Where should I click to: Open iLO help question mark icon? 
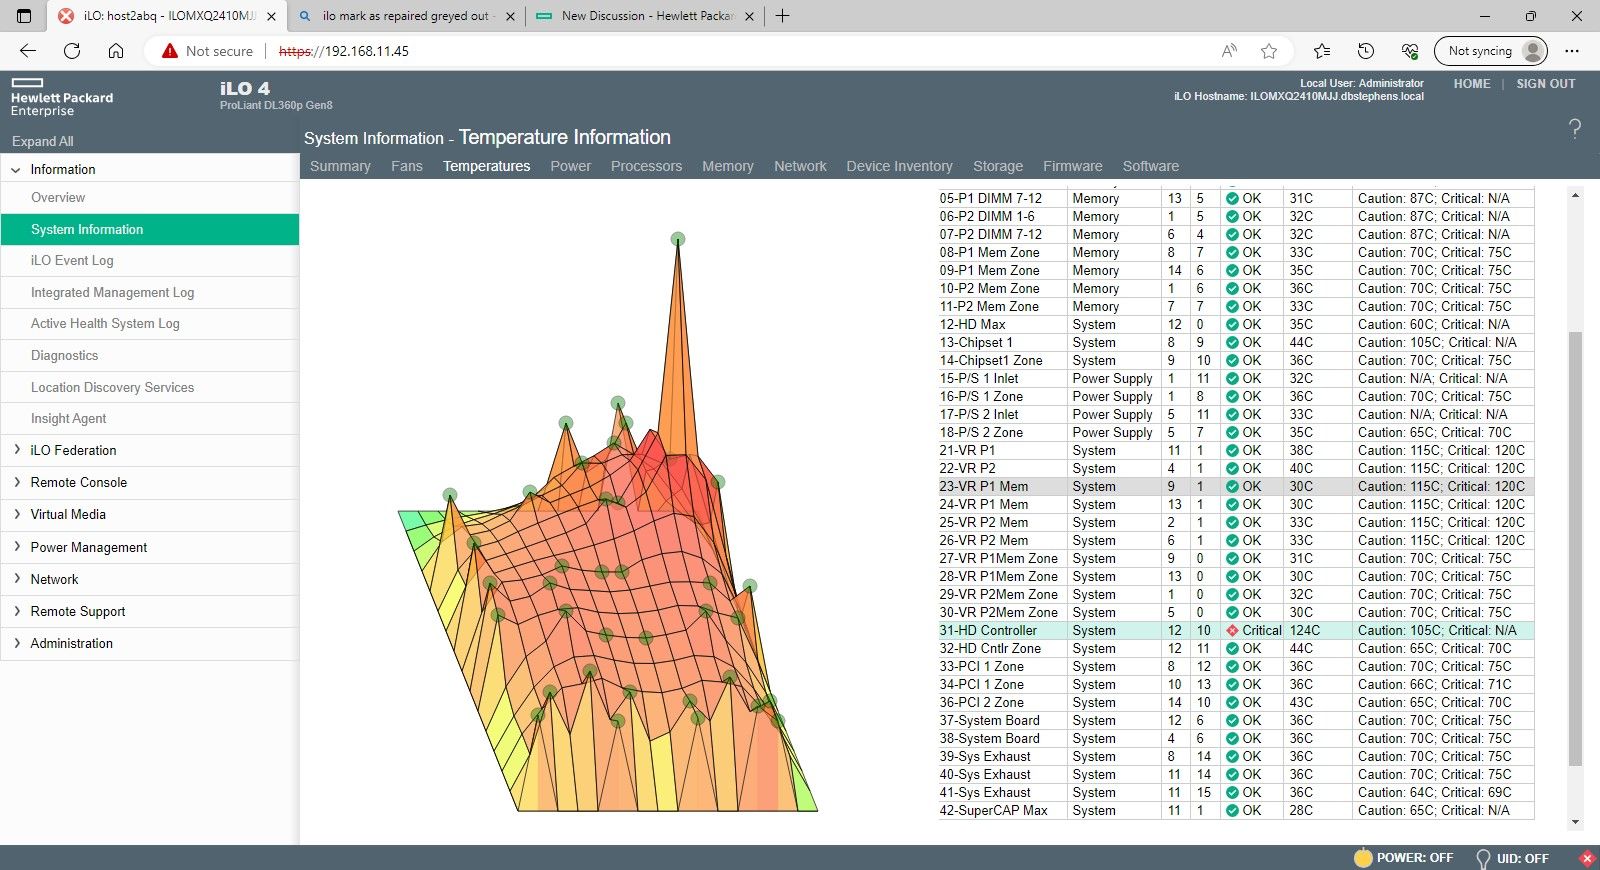click(x=1575, y=128)
